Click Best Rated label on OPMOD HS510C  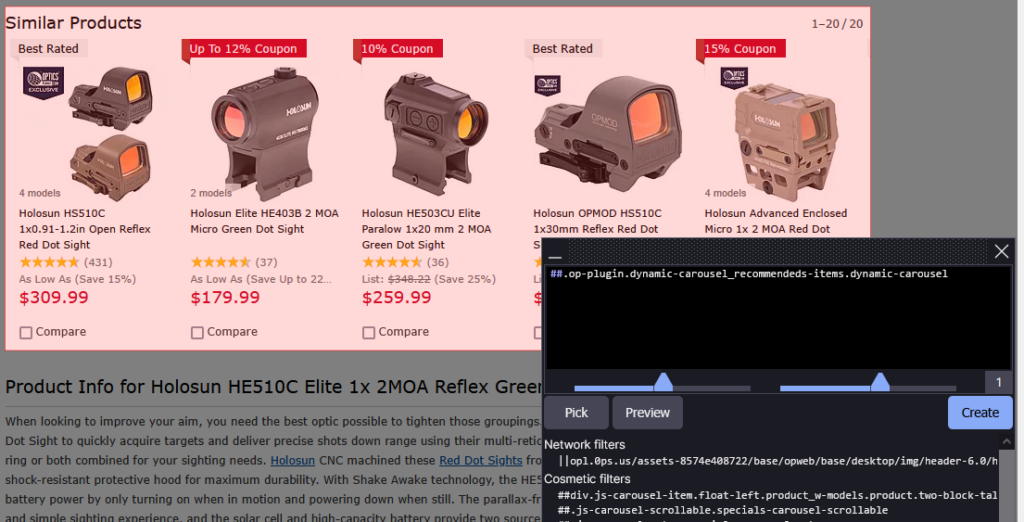point(562,48)
